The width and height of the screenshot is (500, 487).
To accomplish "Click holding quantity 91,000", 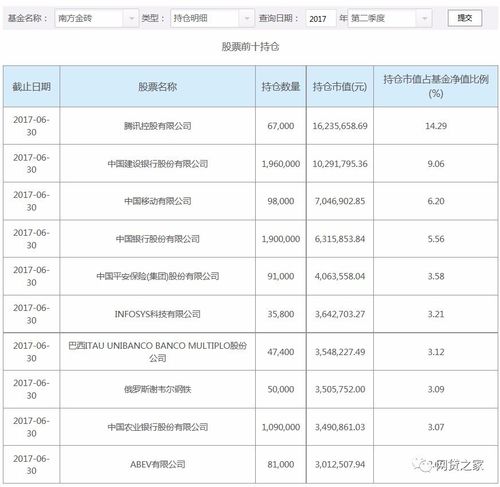I will pyautogui.click(x=281, y=276).
